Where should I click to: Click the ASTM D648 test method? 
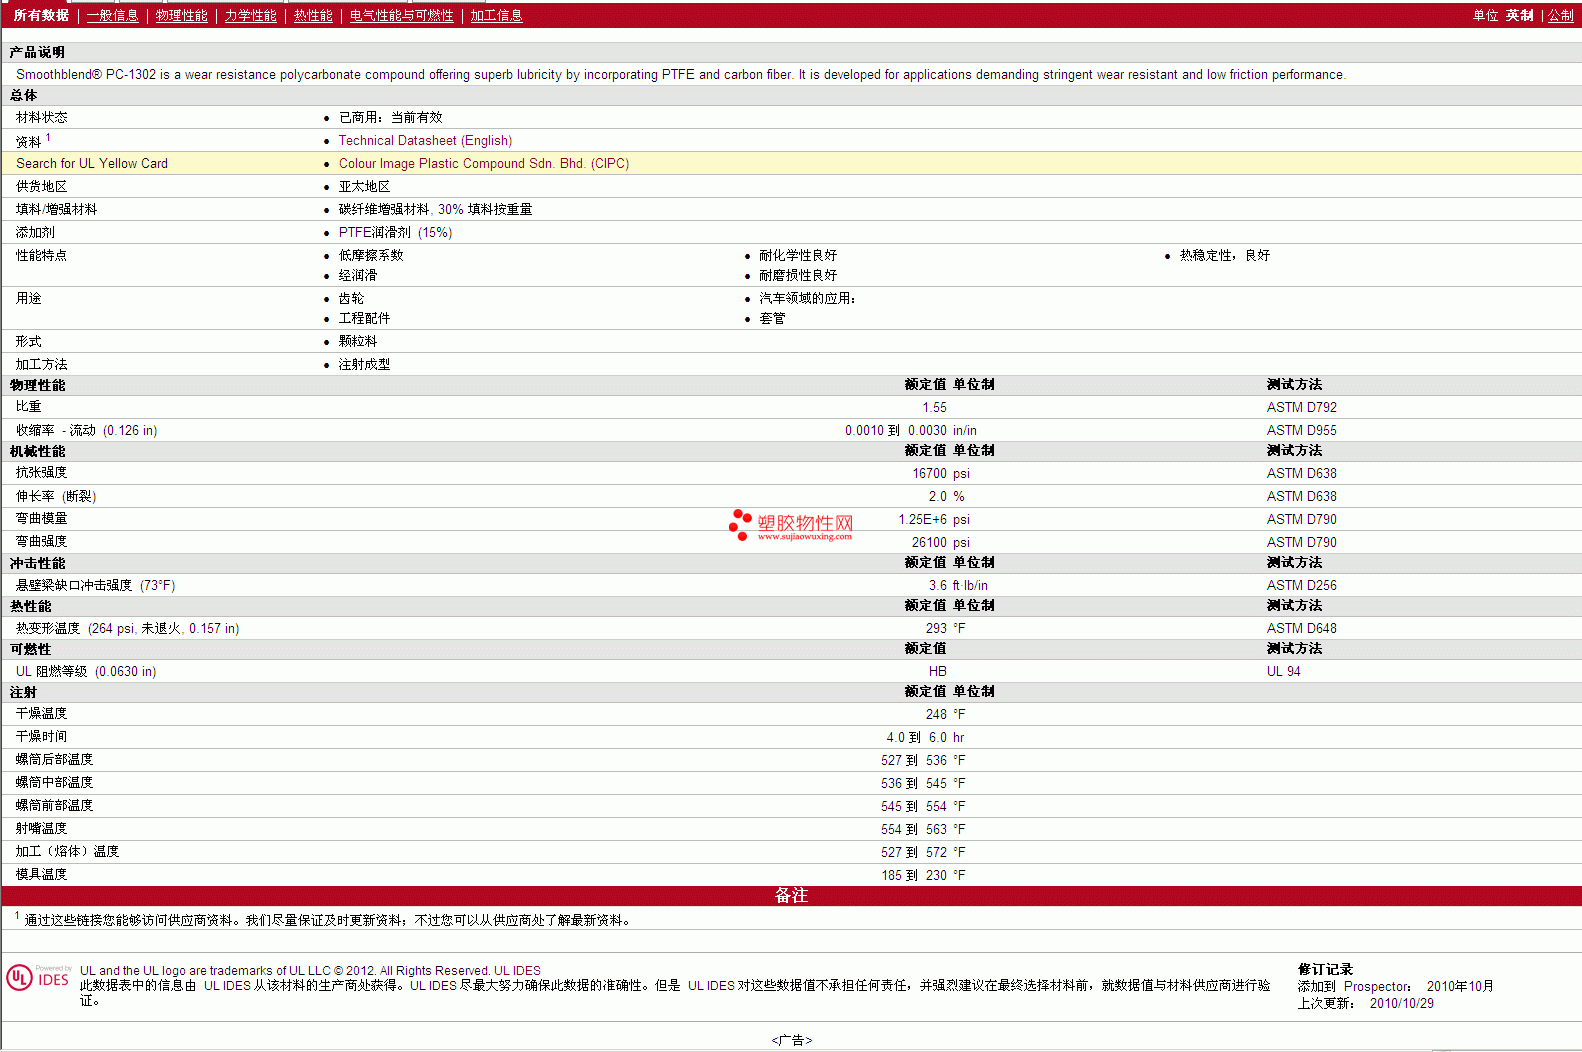(x=1301, y=629)
